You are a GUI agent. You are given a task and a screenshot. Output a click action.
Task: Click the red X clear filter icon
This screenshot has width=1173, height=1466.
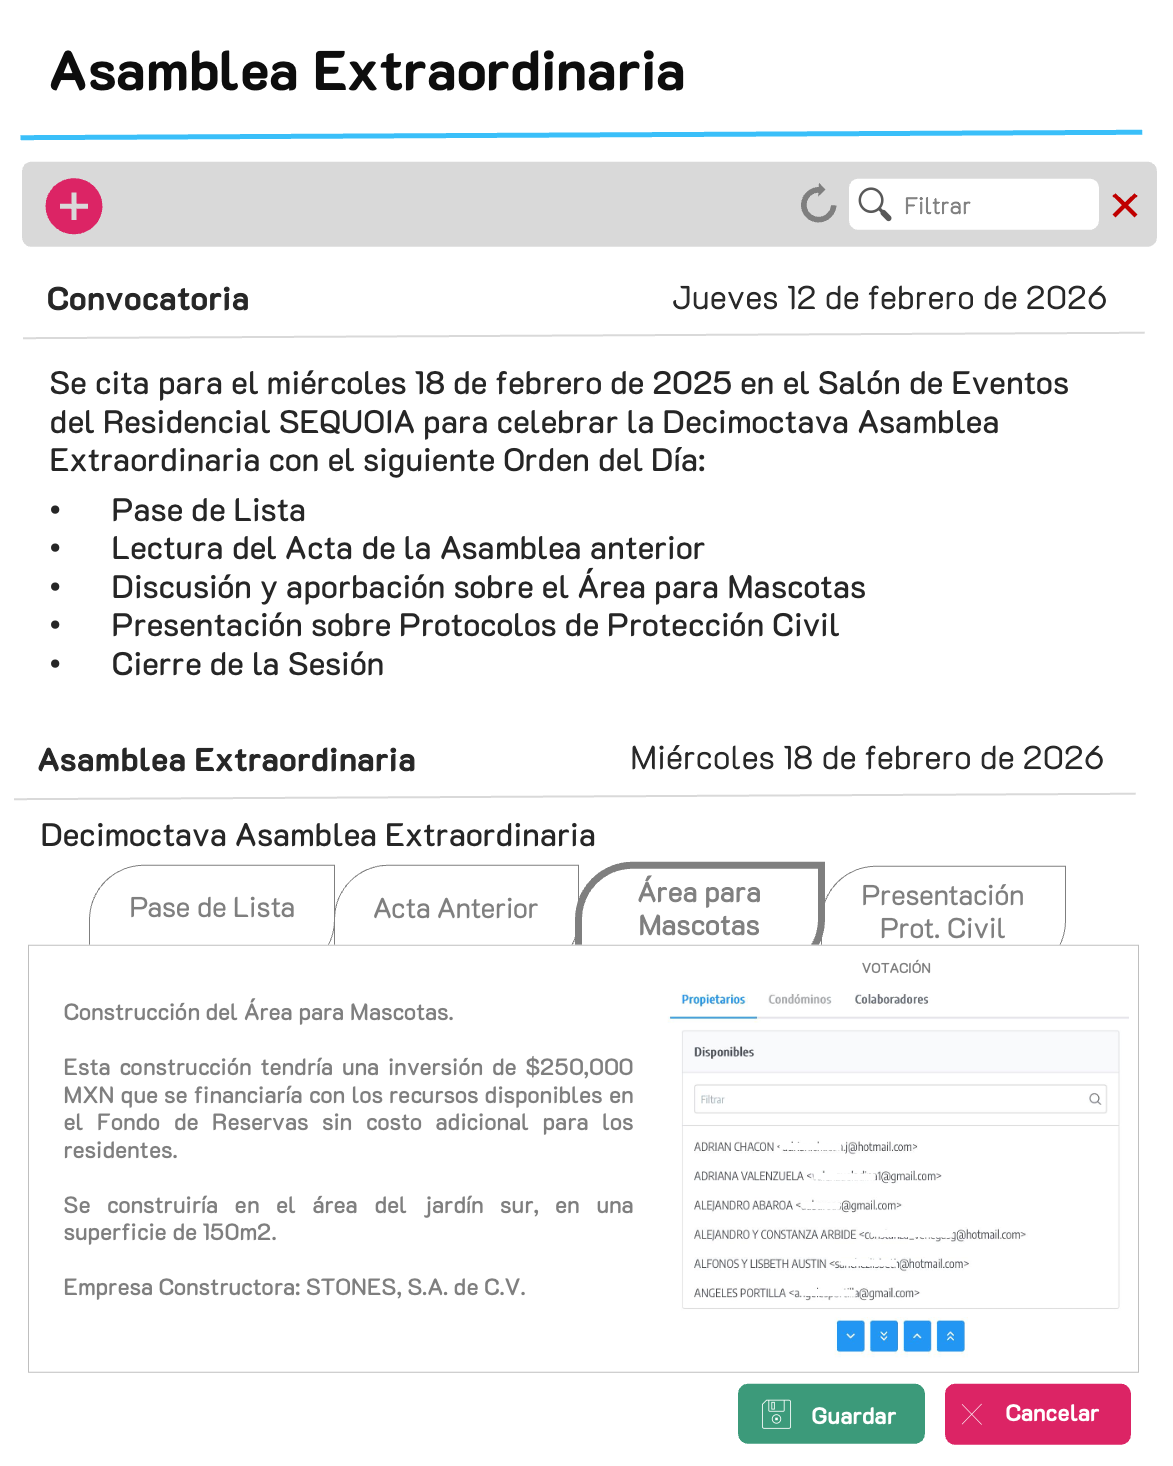[x=1125, y=206]
